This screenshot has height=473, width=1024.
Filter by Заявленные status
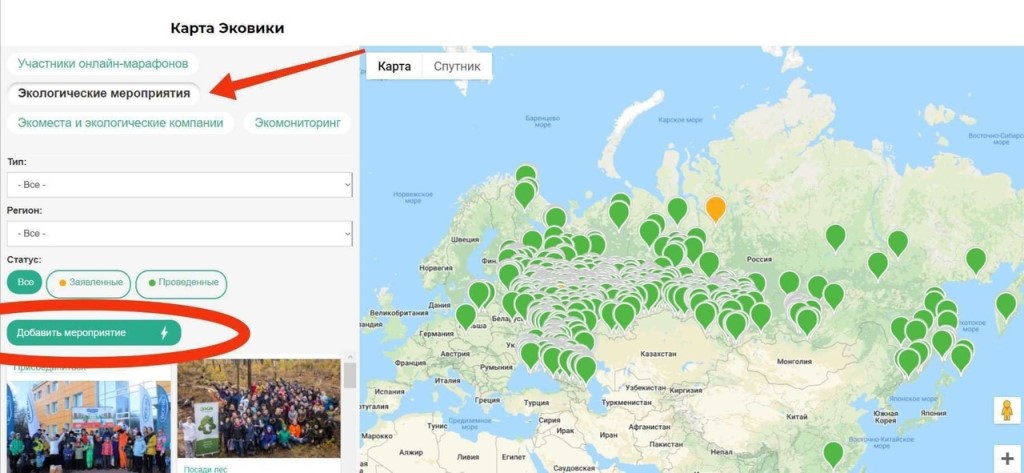pyautogui.click(x=89, y=283)
